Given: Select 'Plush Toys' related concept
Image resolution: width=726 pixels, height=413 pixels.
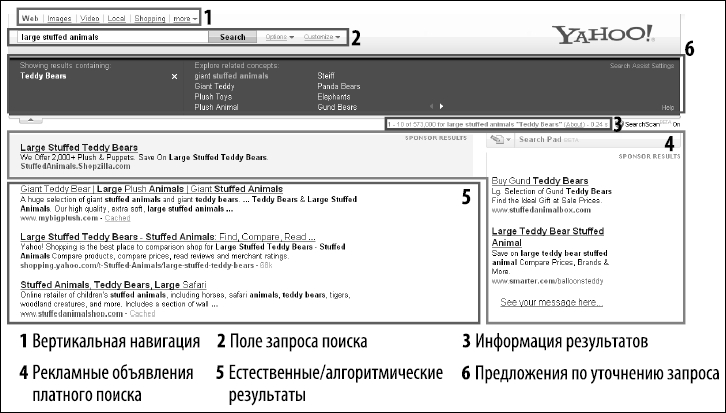Looking at the screenshot, I should click(213, 97).
